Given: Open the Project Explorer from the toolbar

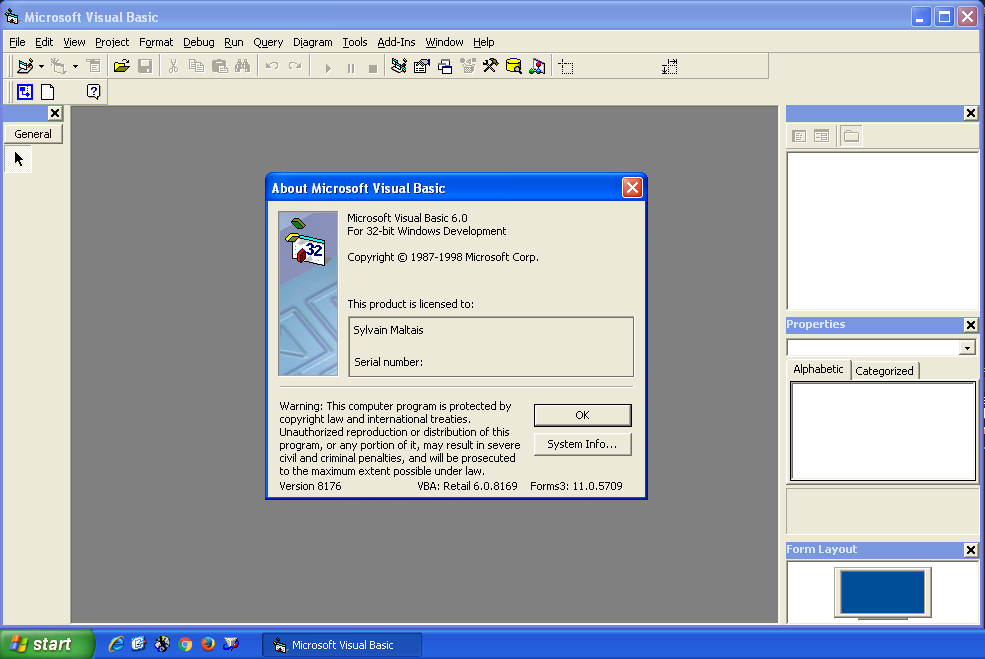Looking at the screenshot, I should [x=399, y=67].
